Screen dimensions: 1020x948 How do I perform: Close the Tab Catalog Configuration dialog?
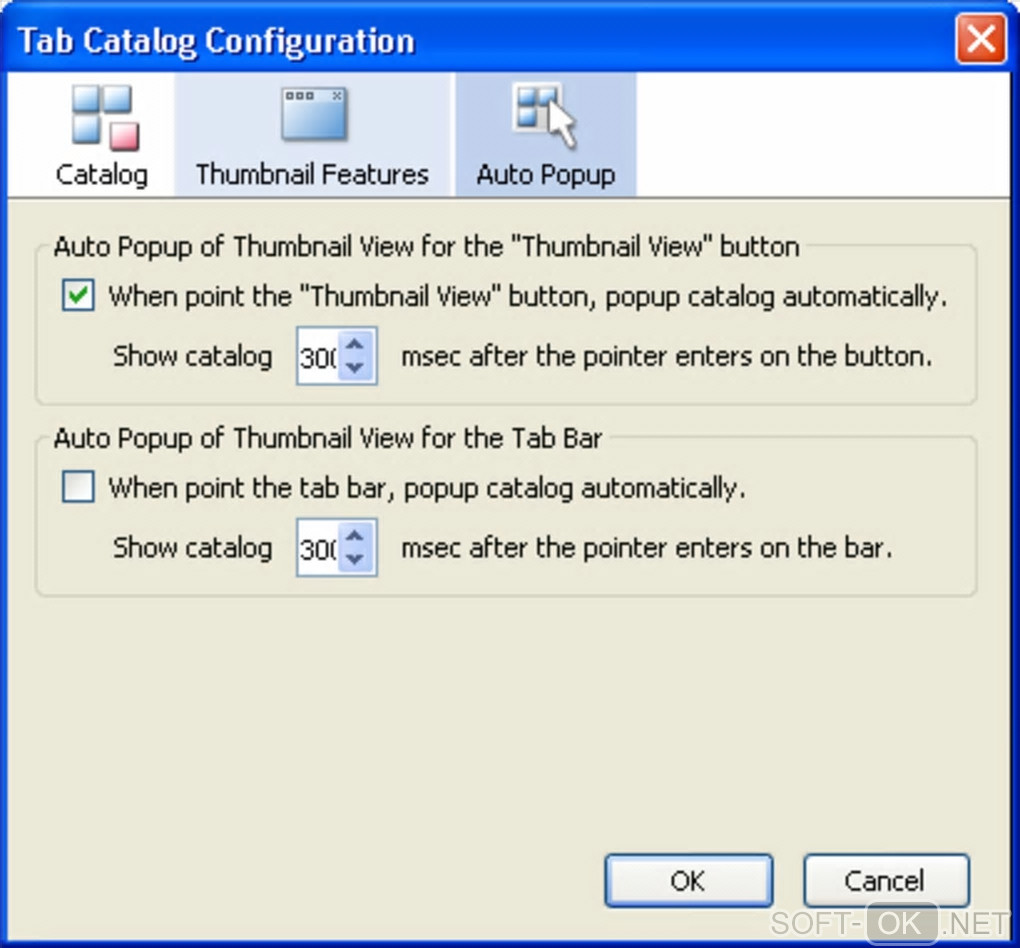coord(980,41)
